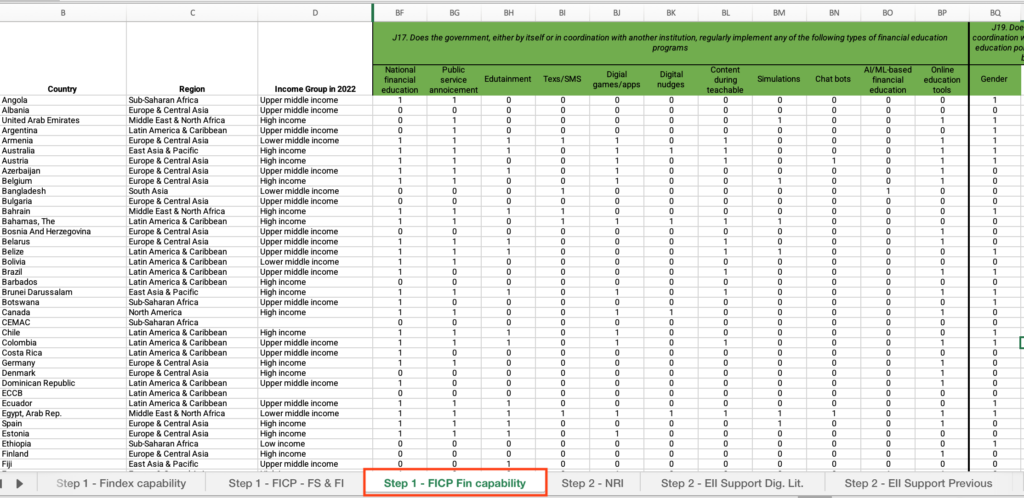This screenshot has width=1024, height=498.
Task: Select the 'United Arab Emirates' cell
Action: click(63, 120)
